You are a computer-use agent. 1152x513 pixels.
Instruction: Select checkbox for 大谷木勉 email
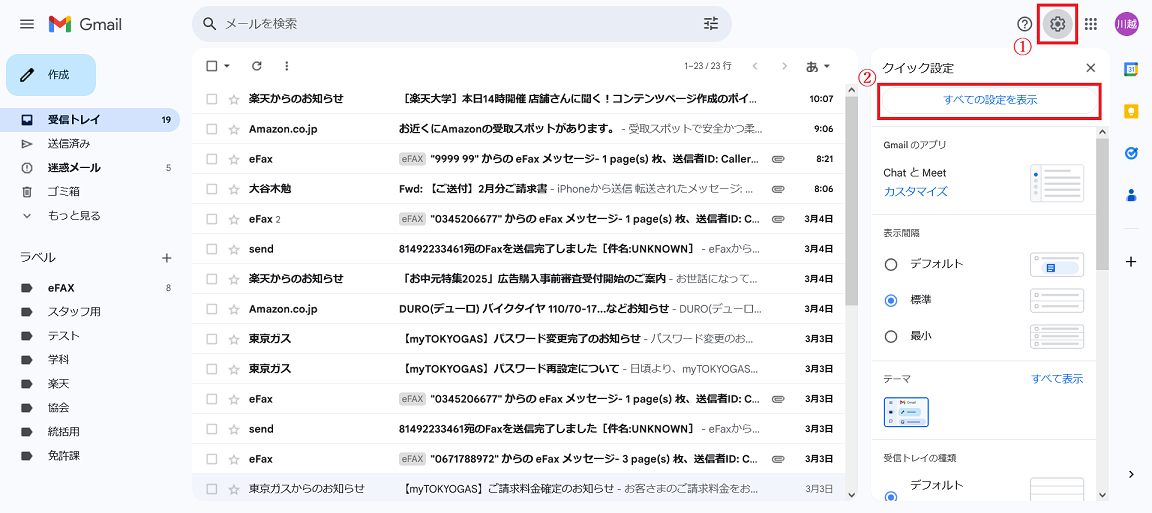(x=211, y=189)
